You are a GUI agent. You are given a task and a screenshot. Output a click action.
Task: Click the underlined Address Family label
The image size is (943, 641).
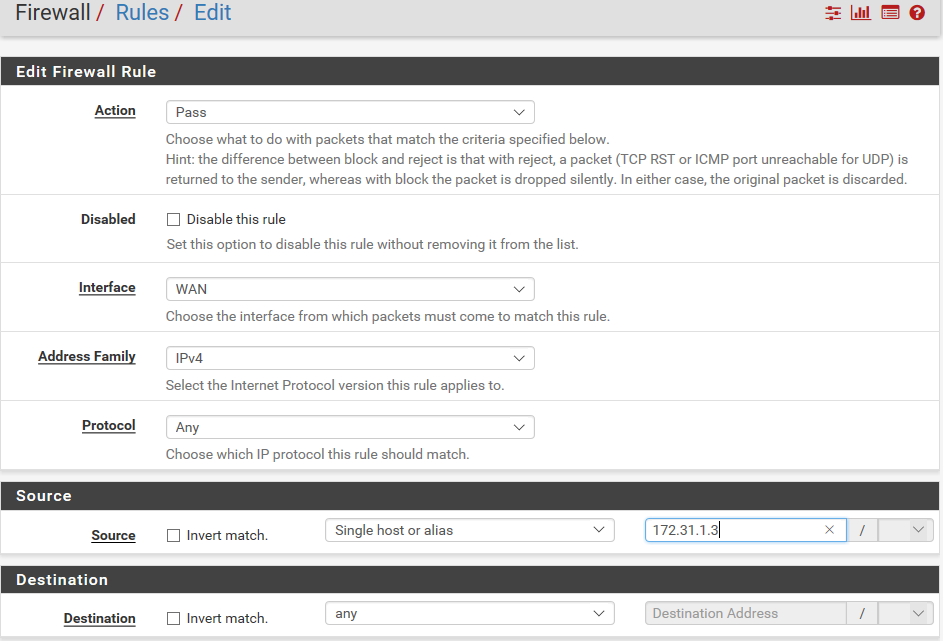click(87, 356)
